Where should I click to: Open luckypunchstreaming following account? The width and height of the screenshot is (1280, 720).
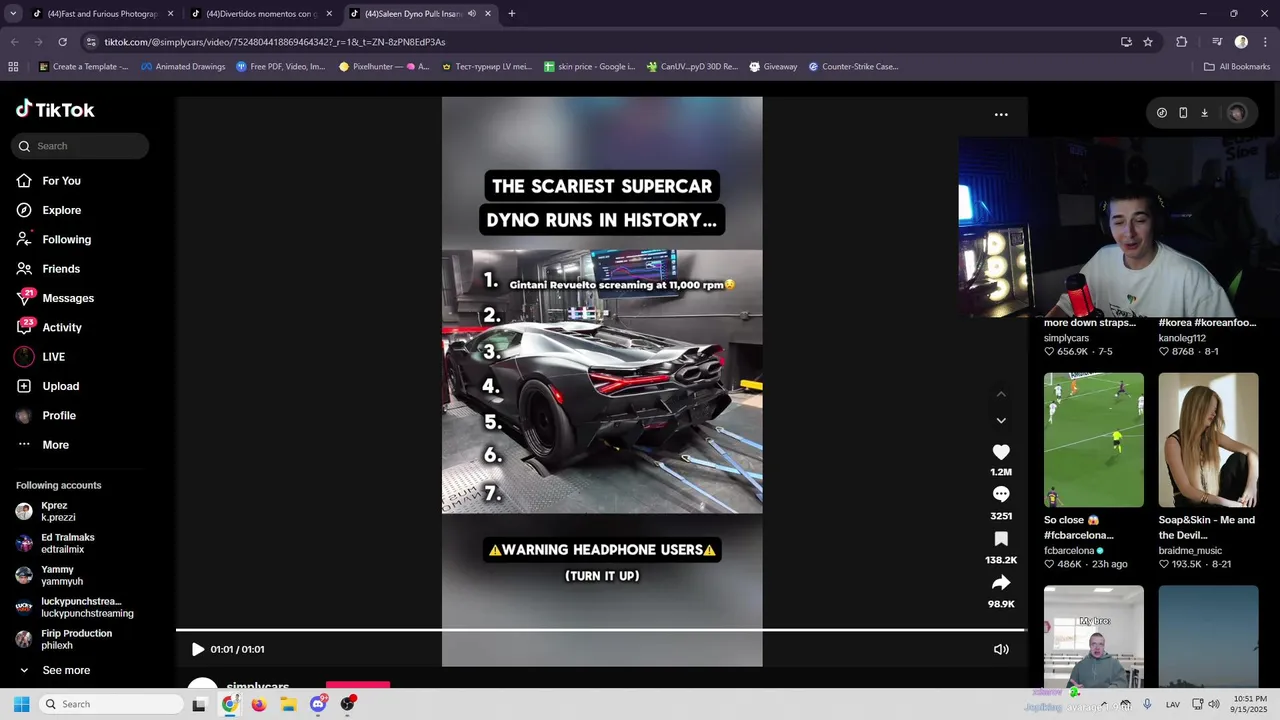pyautogui.click(x=75, y=607)
